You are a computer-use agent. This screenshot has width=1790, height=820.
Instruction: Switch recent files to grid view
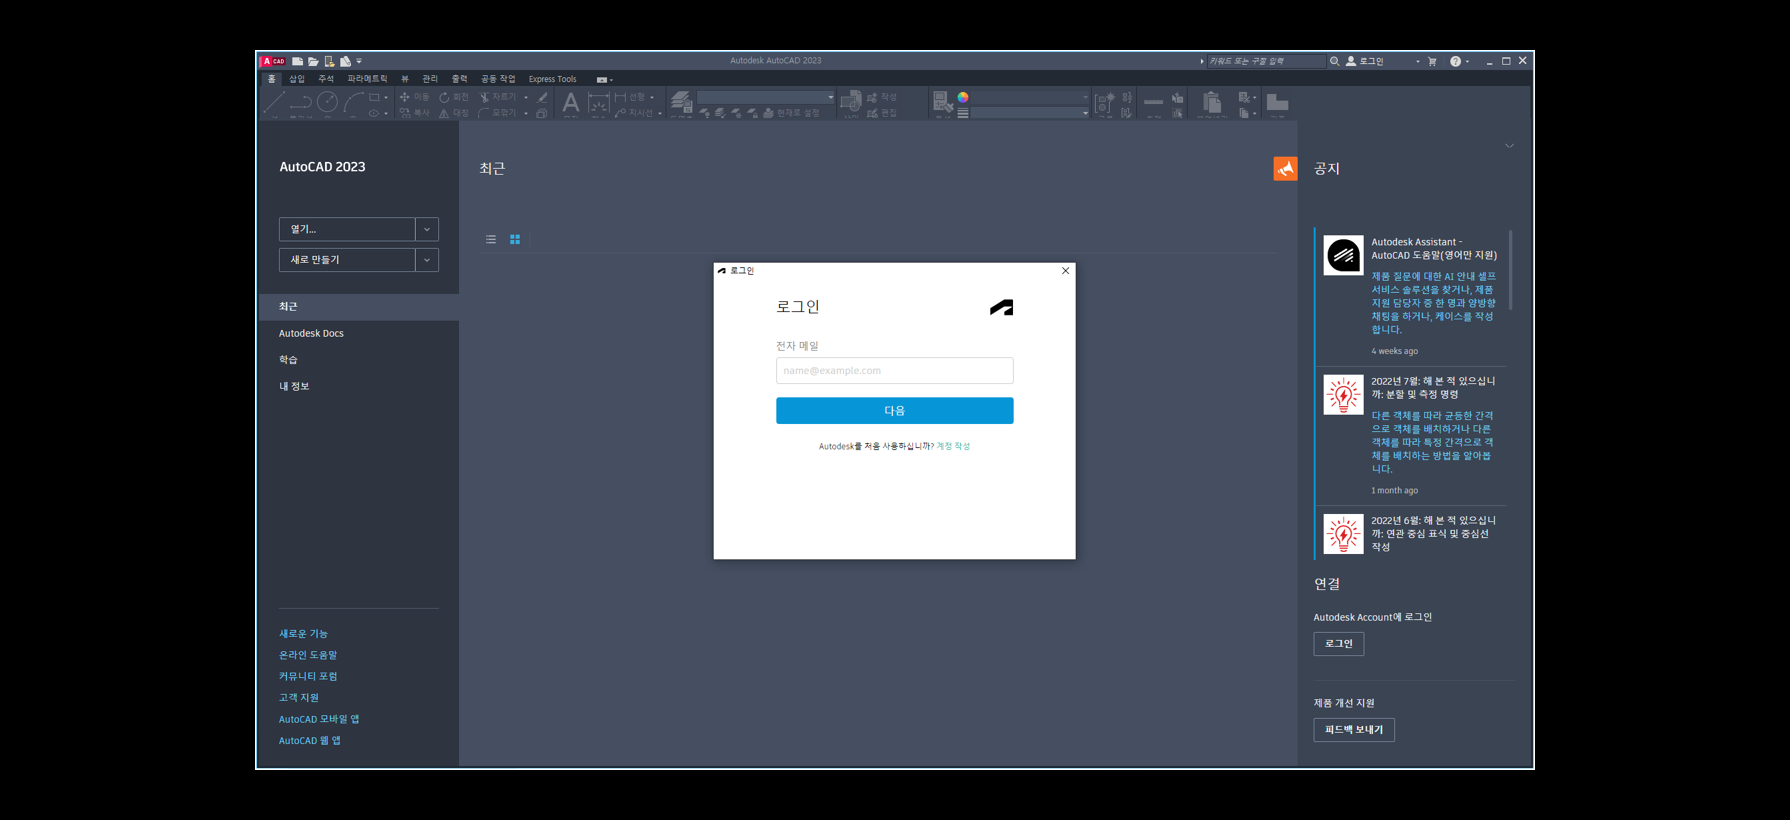tap(515, 239)
